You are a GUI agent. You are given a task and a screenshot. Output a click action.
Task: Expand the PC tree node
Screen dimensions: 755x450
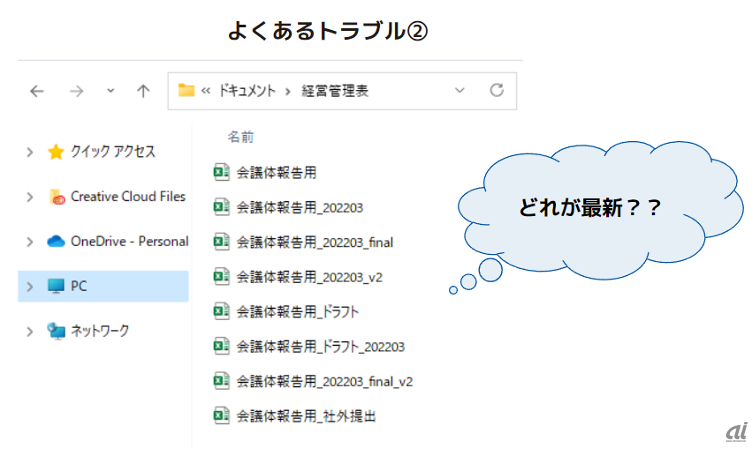coord(30,287)
